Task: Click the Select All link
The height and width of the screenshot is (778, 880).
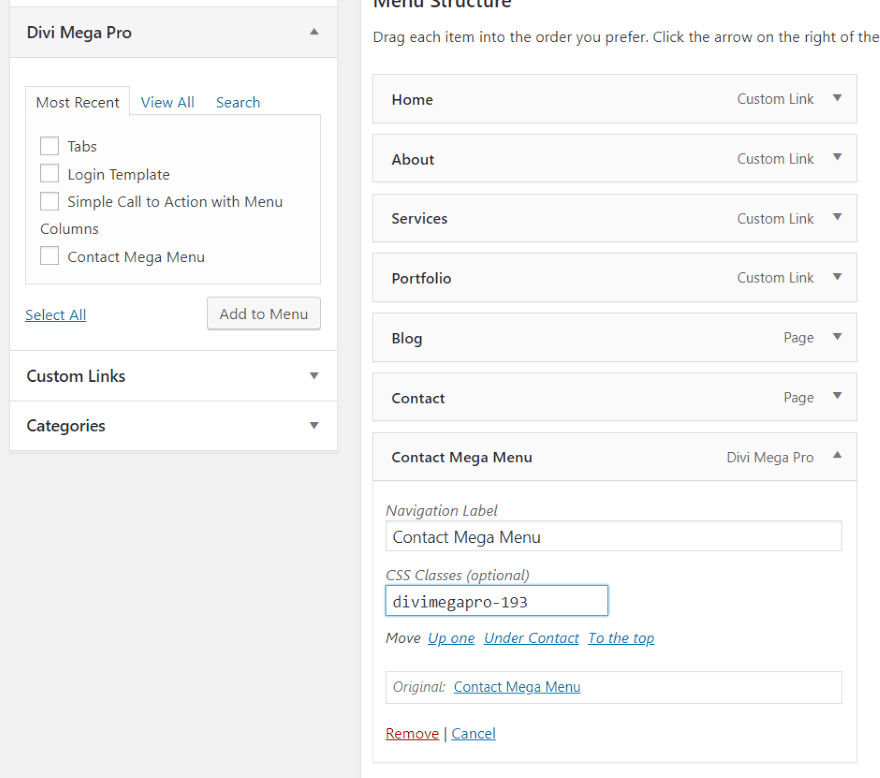Action: tap(56, 315)
